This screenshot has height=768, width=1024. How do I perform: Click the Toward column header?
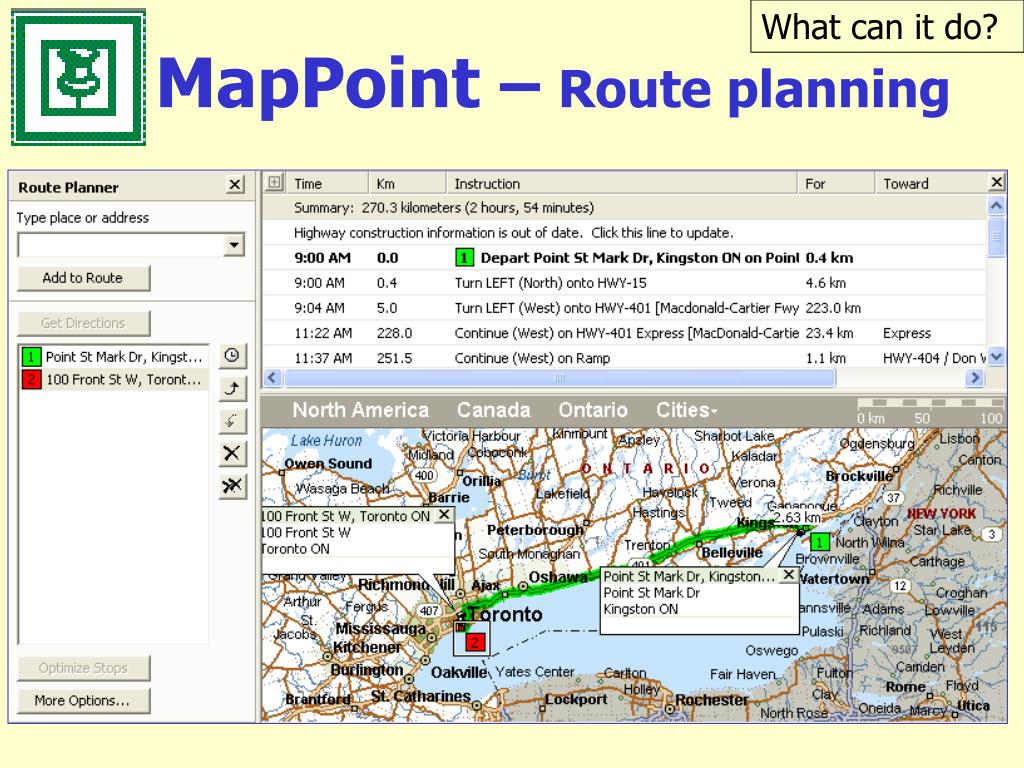[931, 184]
